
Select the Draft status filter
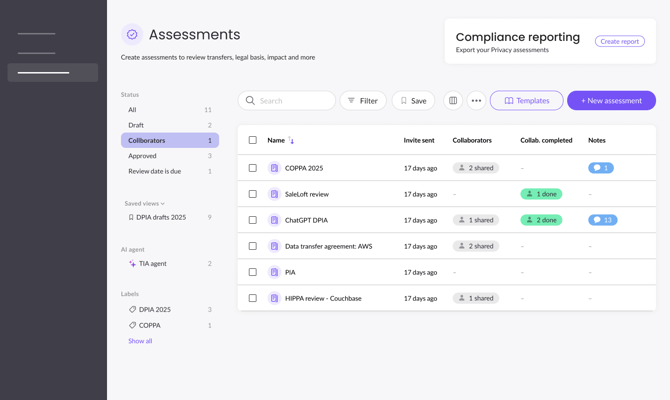(136, 125)
